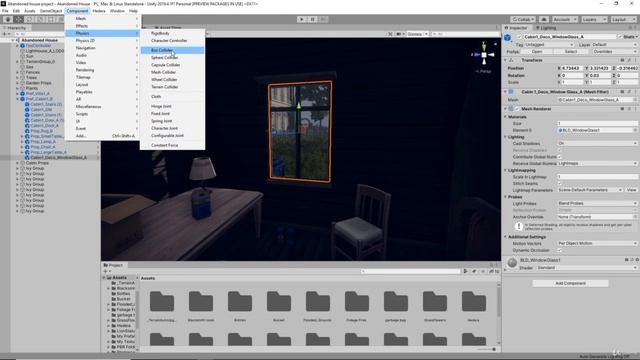Click the Position X input field
This screenshot has width=640, height=360.
coord(573,68)
